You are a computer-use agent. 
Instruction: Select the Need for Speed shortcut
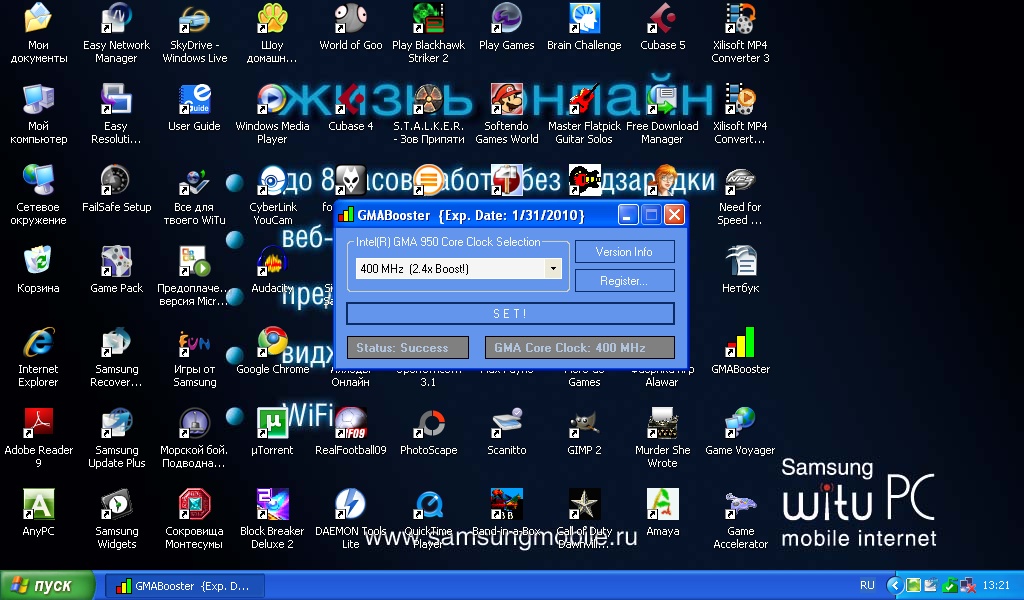point(741,180)
